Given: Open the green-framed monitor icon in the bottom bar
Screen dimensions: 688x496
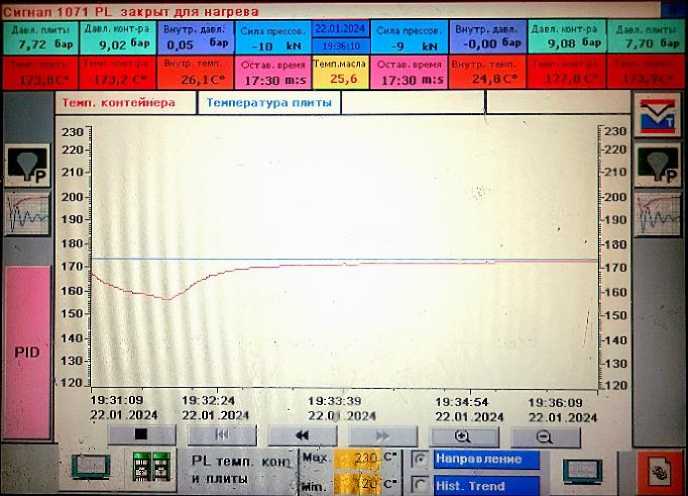Looking at the screenshot, I should click(x=91, y=467).
